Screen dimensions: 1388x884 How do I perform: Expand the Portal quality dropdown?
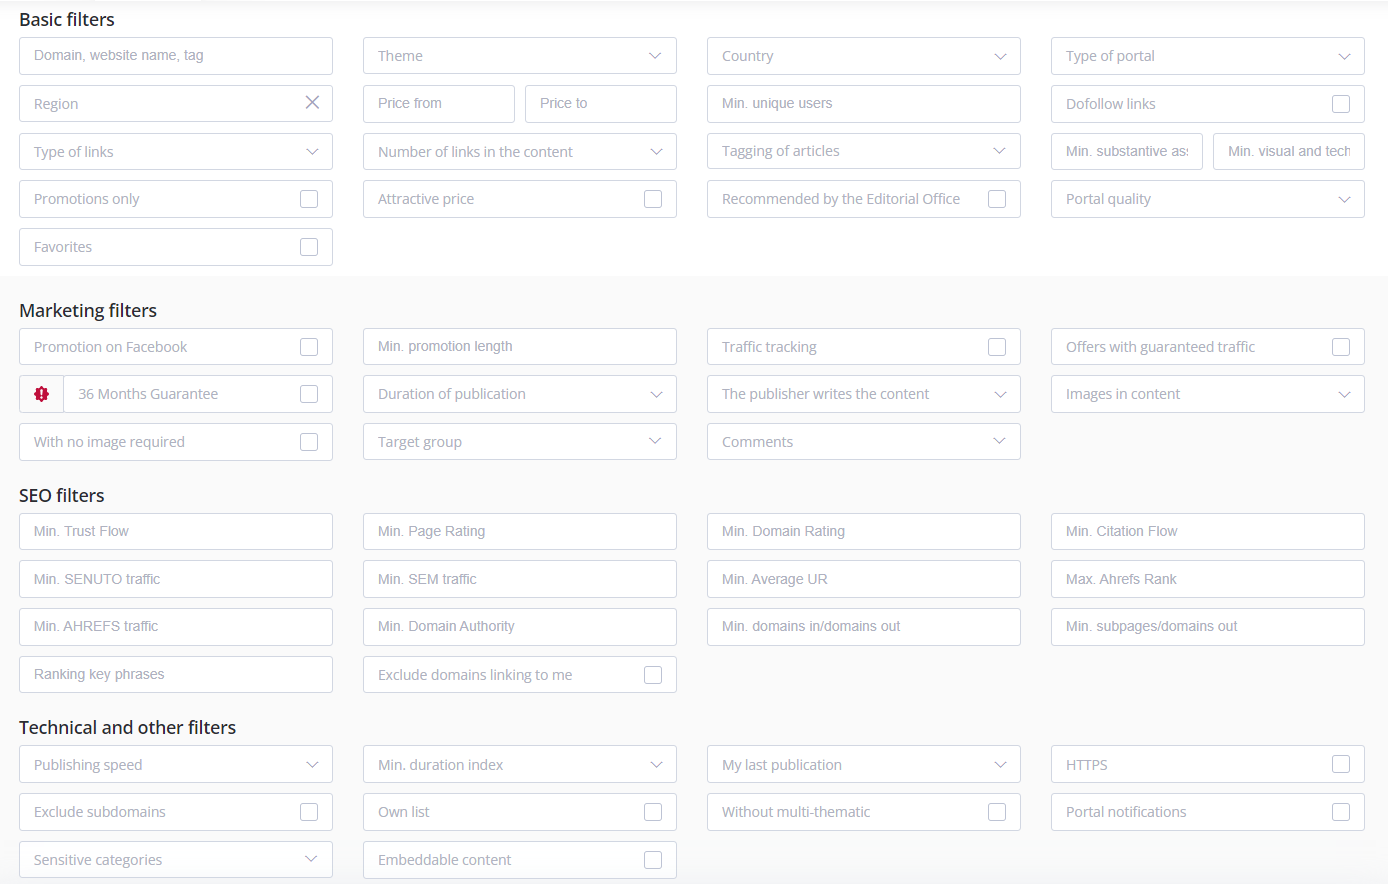(x=1207, y=199)
